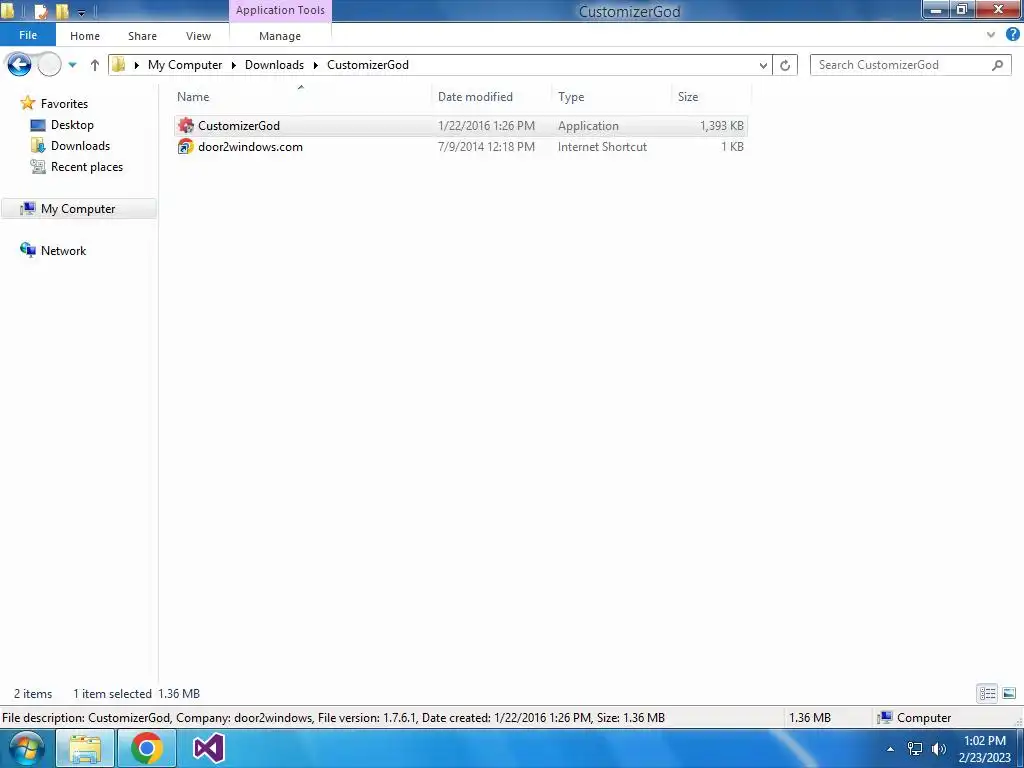Open the File menu
This screenshot has width=1024, height=768.
coord(28,35)
